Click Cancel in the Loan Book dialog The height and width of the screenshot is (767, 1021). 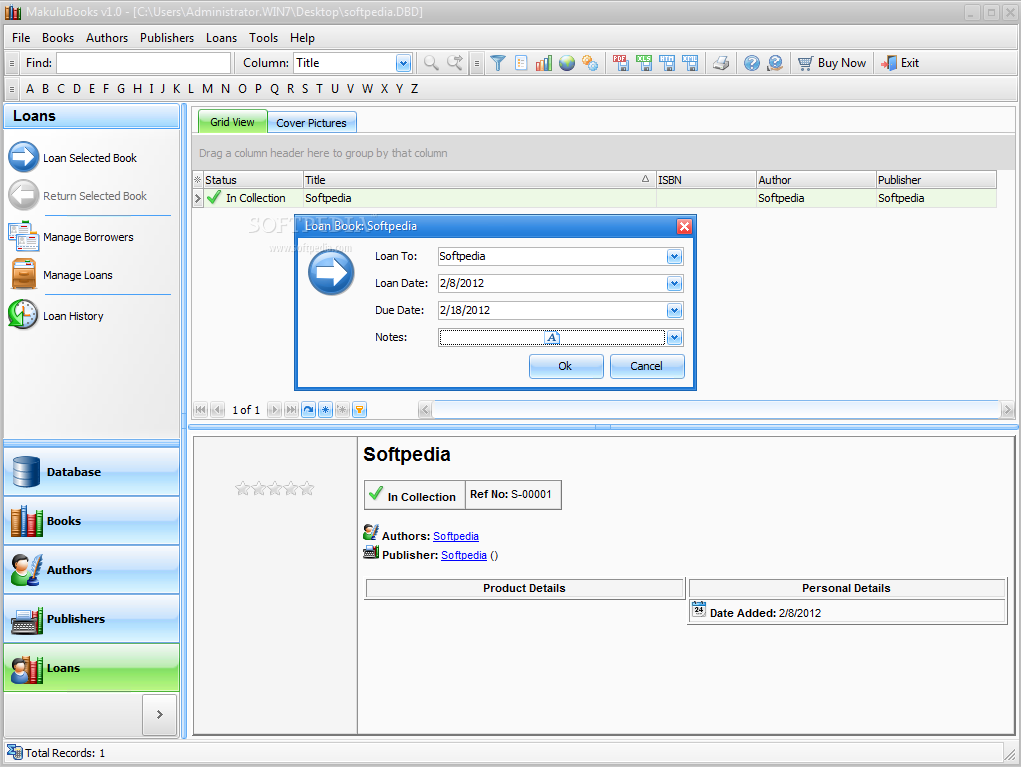[x=647, y=366]
